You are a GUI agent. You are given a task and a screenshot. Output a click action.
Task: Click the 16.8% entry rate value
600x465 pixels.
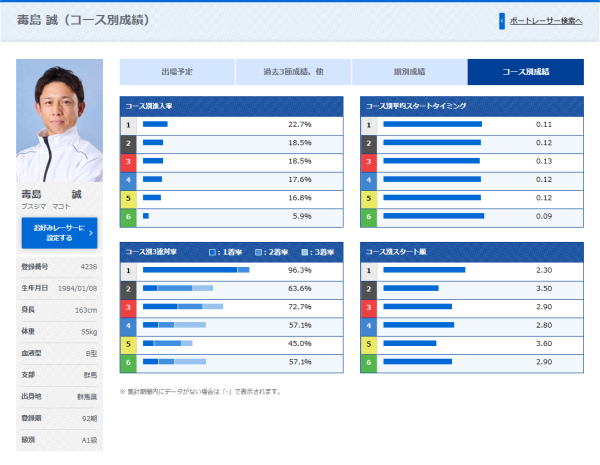[x=300, y=198]
